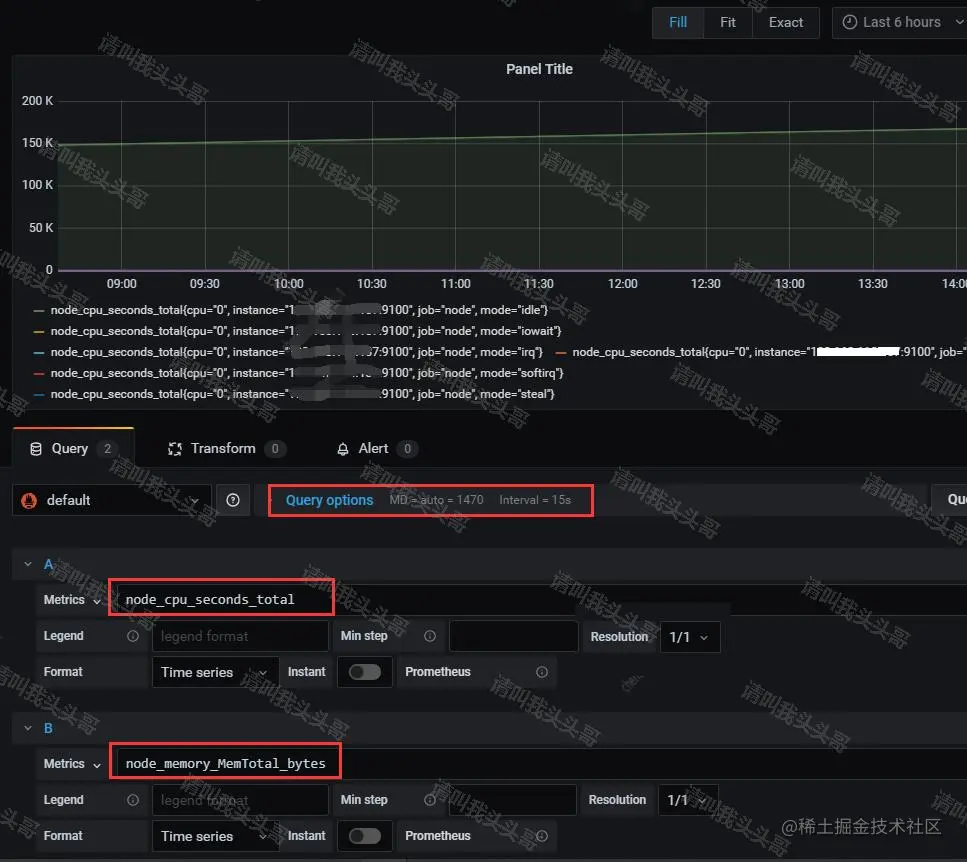This screenshot has width=967, height=862.
Task: Click the Prometheus info icon in query A
Action: pos(541,672)
